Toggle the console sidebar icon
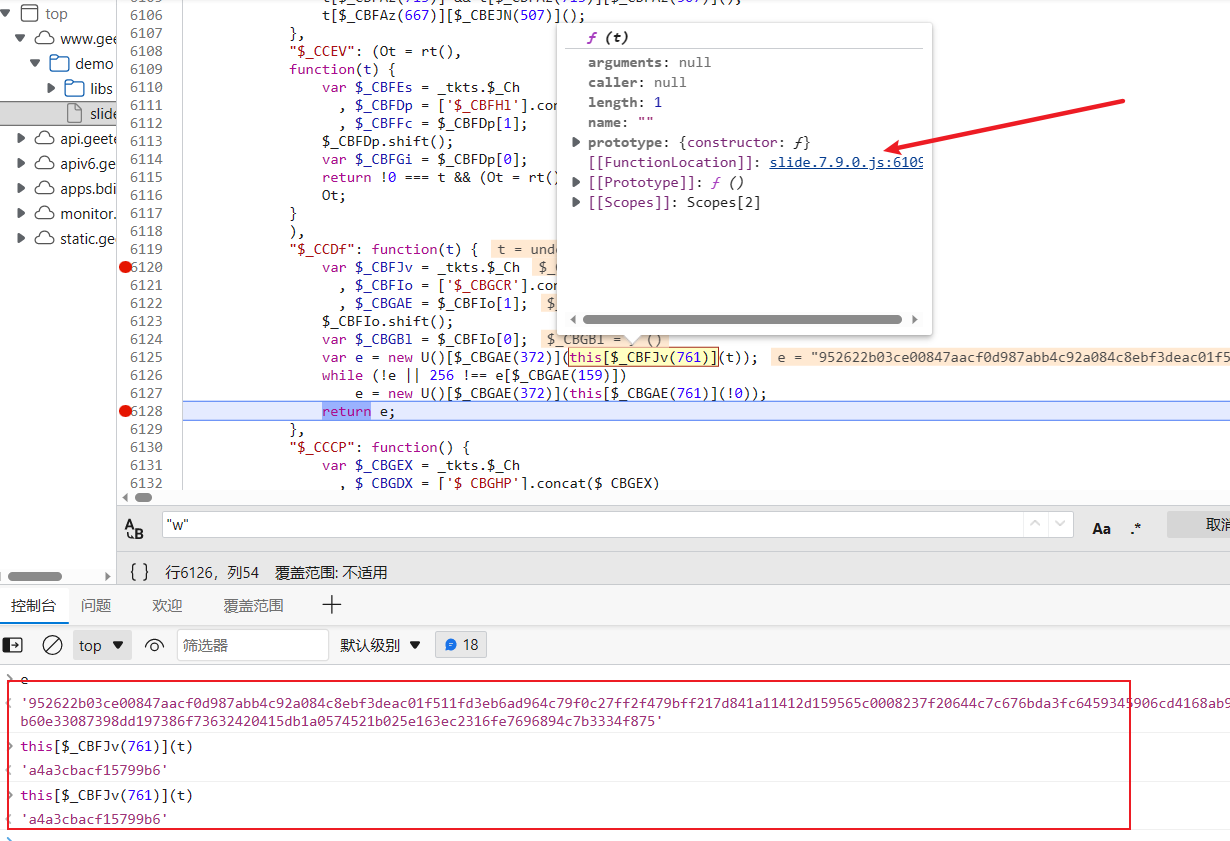 13,645
